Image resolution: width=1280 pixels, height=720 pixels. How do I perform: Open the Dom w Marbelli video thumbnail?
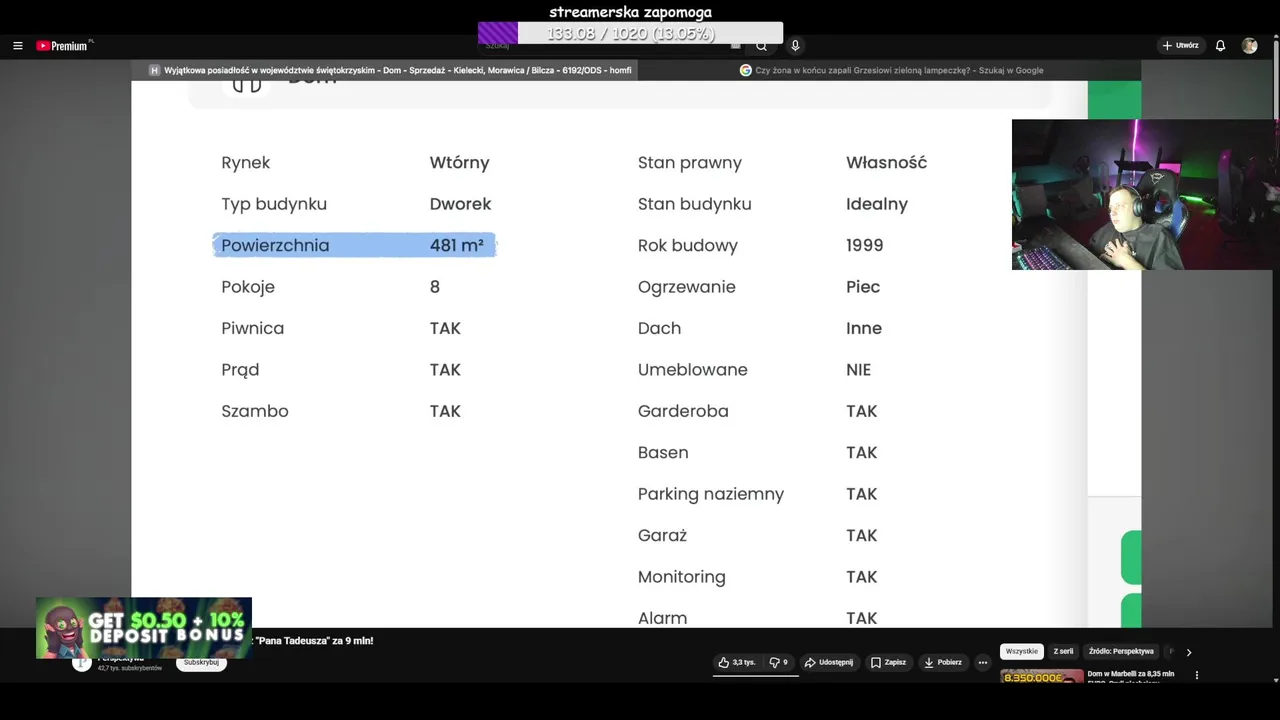coord(1042,677)
